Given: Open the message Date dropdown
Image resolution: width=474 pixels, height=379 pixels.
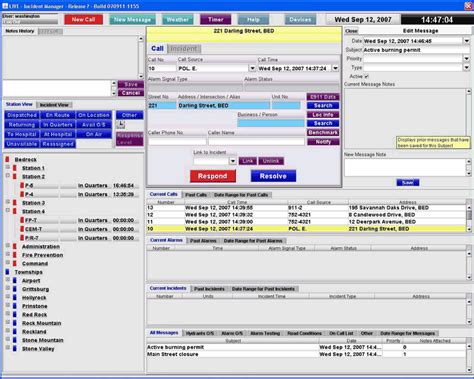Looking at the screenshot, I should tap(466, 41).
